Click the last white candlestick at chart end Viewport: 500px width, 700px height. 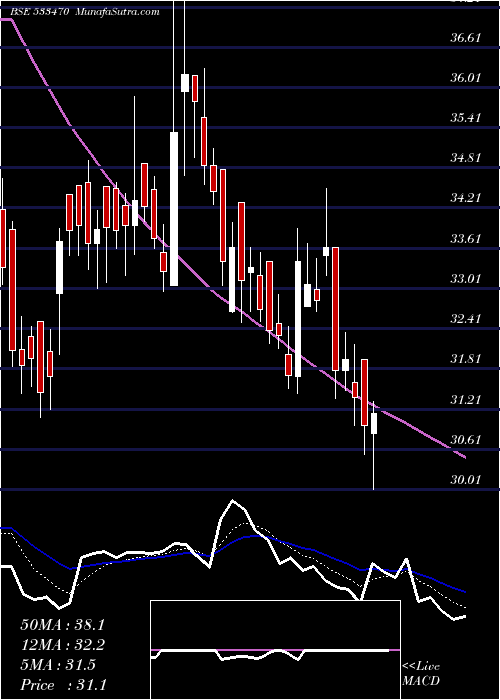click(374, 424)
